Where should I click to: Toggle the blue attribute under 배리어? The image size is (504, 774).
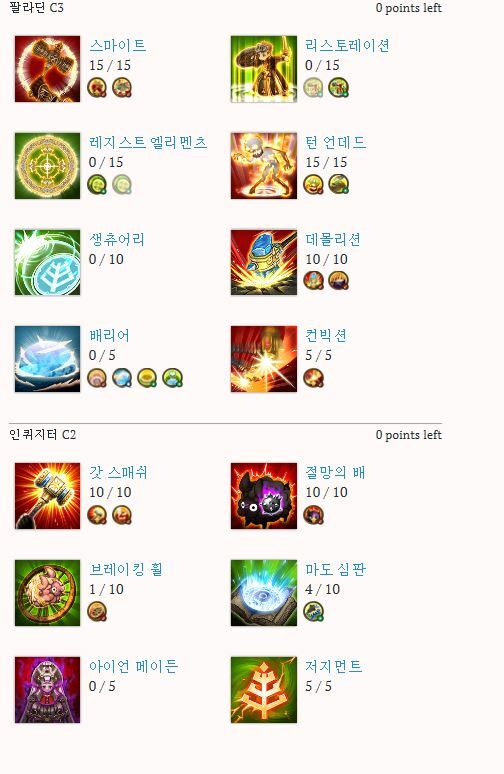click(x=122, y=378)
